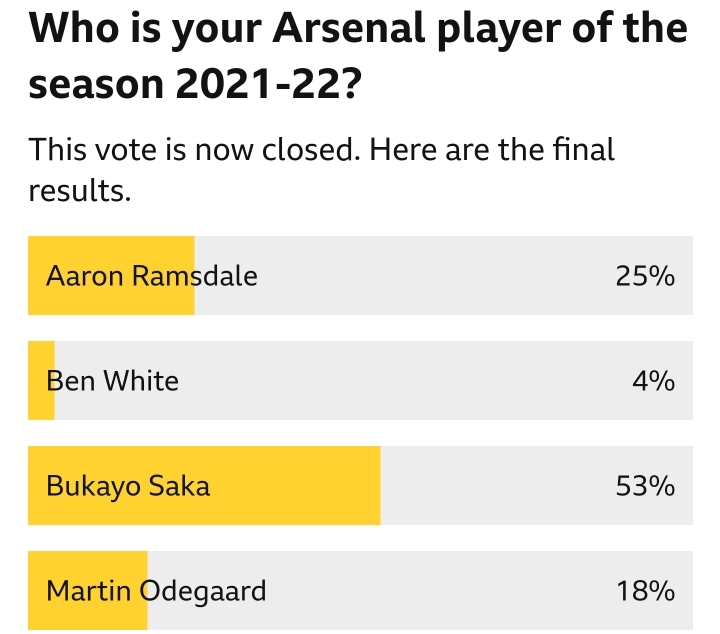The height and width of the screenshot is (634, 720).
Task: Click the grey unfilled part of Odegaard's bar
Action: 420,590
